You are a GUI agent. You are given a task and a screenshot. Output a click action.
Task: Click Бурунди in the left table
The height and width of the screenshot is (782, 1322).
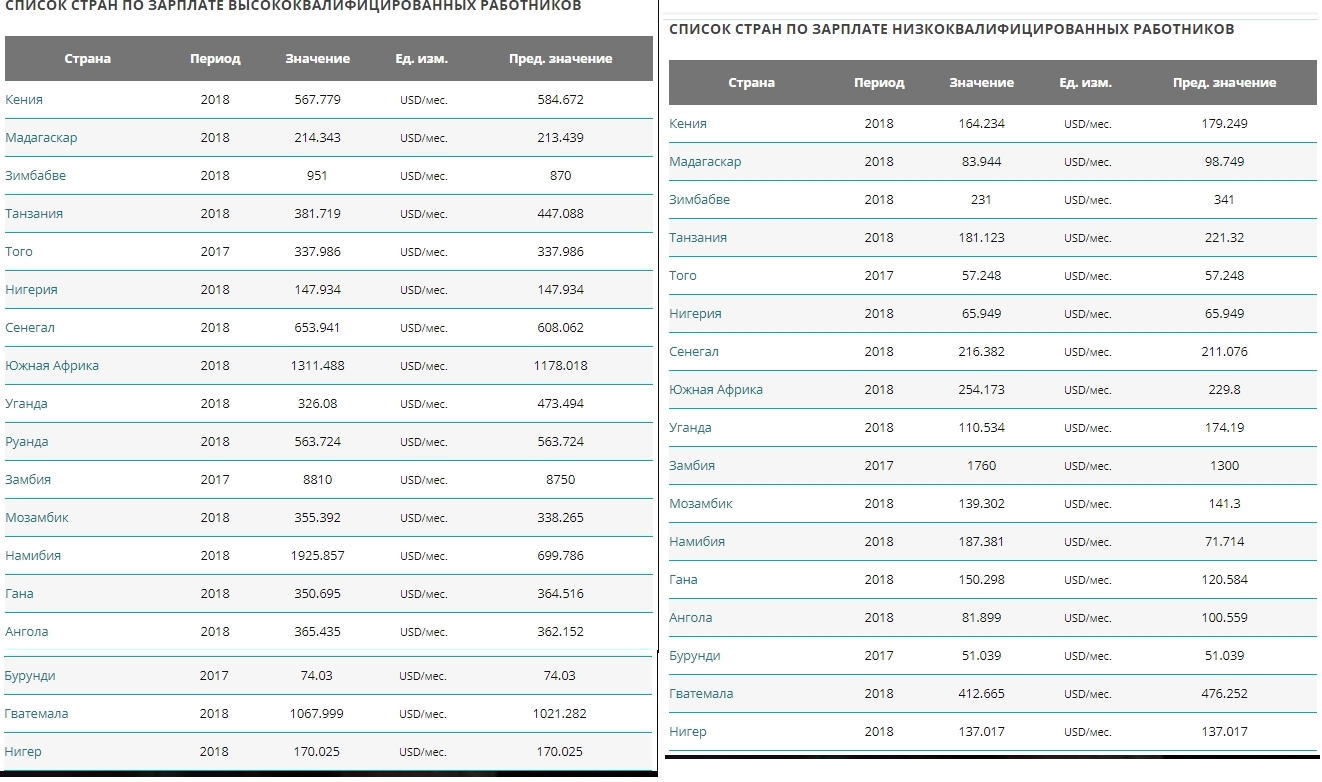(x=30, y=676)
